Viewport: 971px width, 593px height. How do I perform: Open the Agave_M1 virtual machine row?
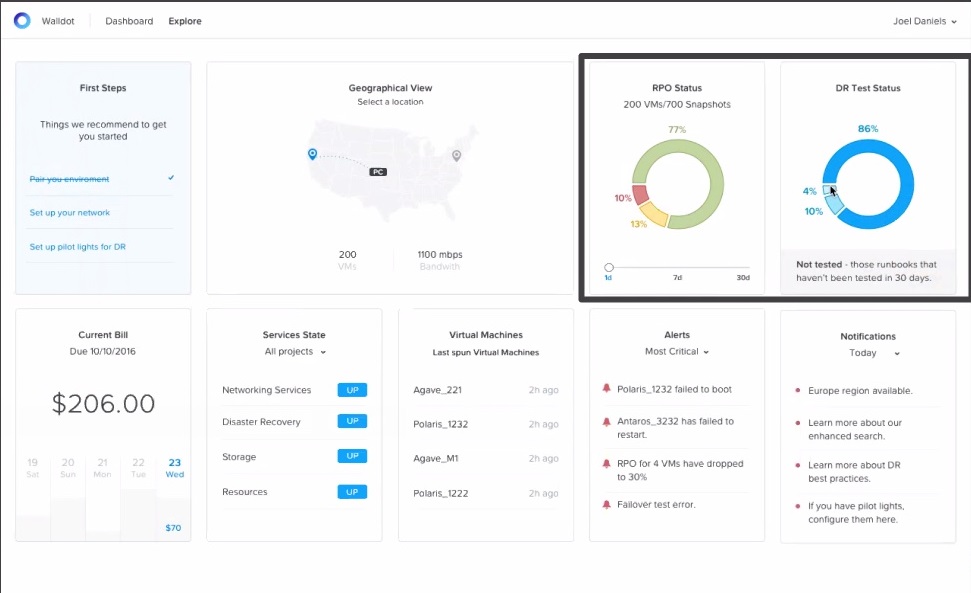pos(486,459)
